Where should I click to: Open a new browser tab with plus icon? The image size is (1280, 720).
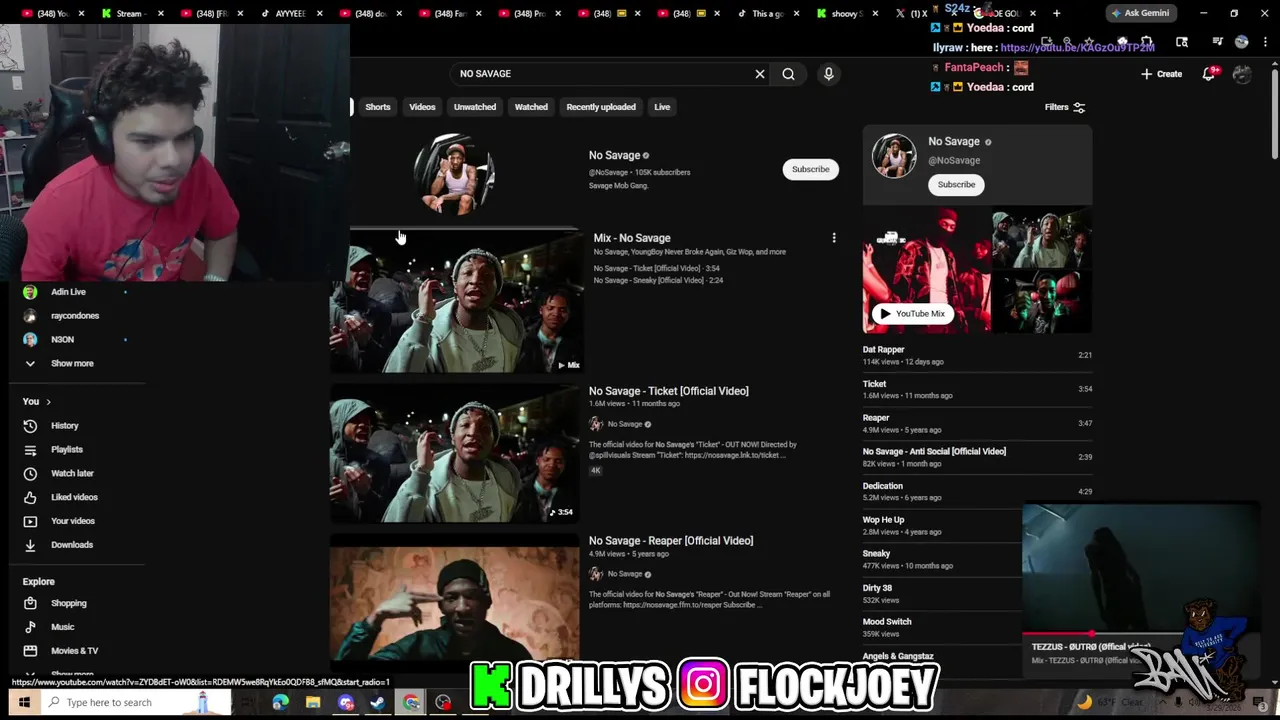tap(1056, 13)
